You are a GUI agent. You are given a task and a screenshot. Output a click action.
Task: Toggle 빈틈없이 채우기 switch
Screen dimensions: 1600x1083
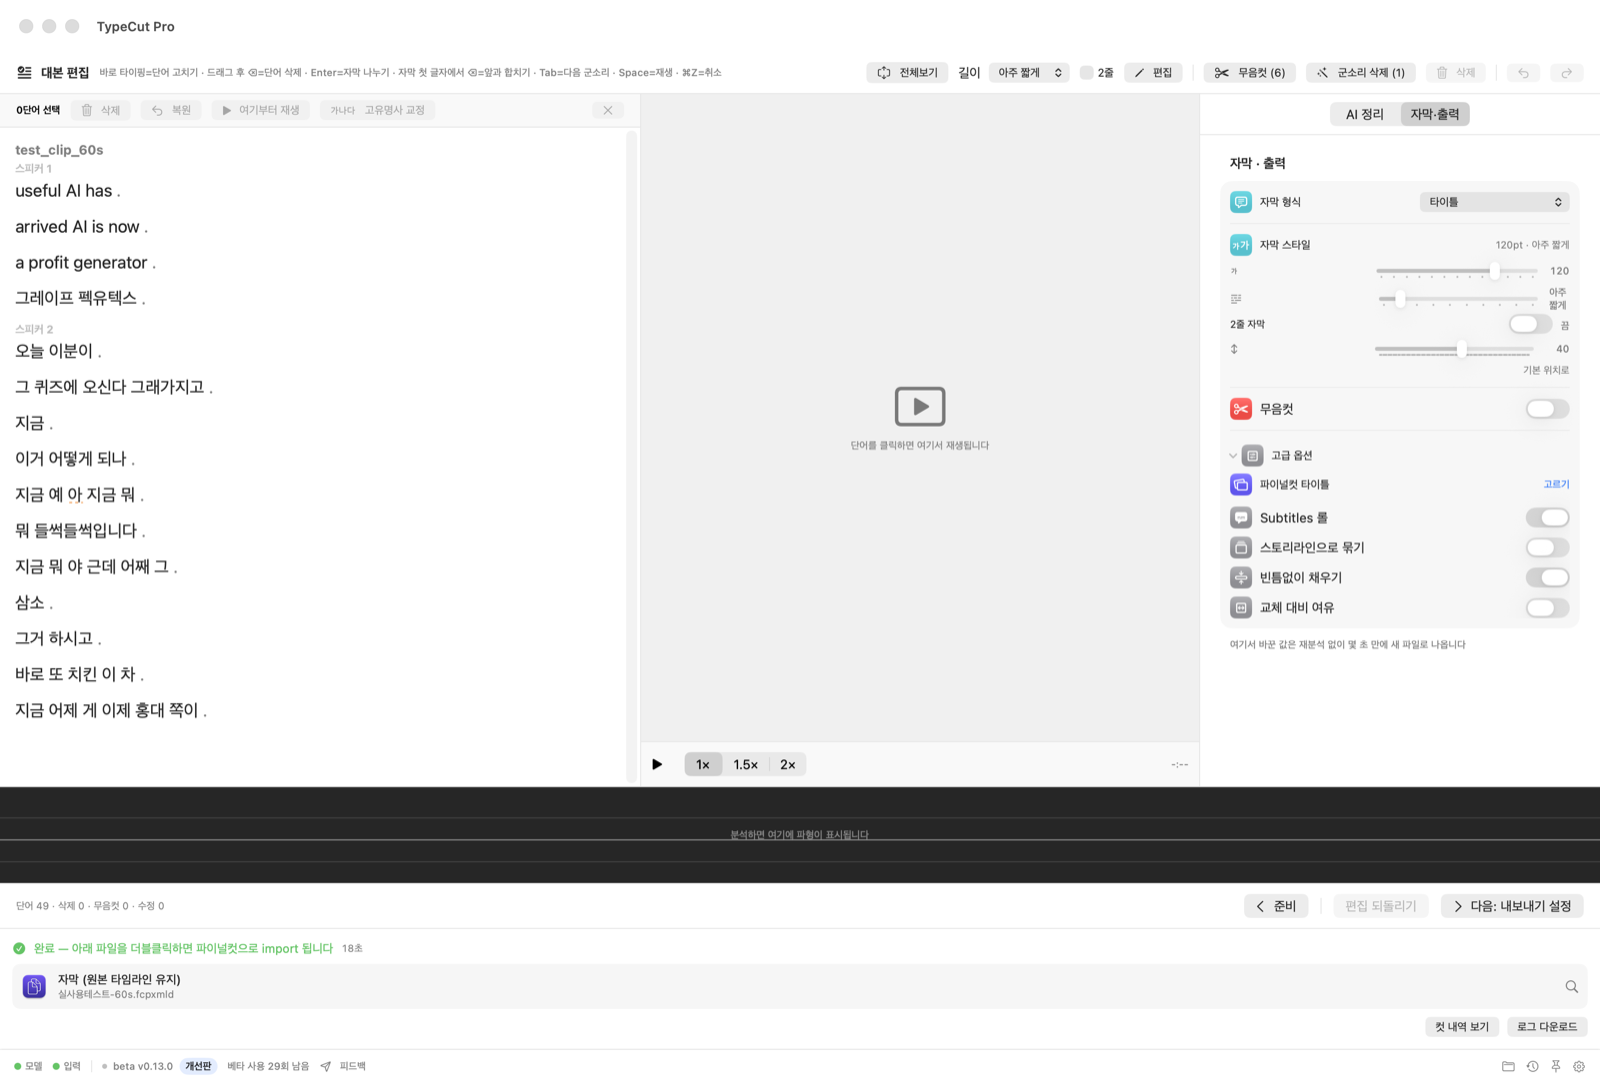1547,578
